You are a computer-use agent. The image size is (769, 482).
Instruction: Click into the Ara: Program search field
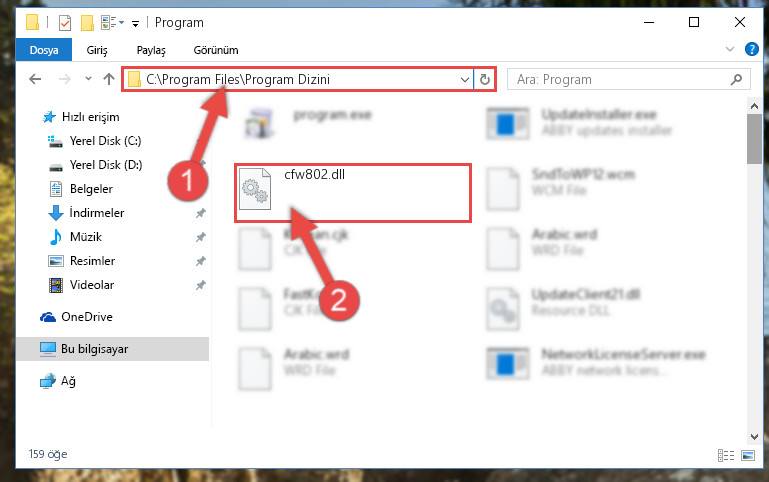coord(621,79)
